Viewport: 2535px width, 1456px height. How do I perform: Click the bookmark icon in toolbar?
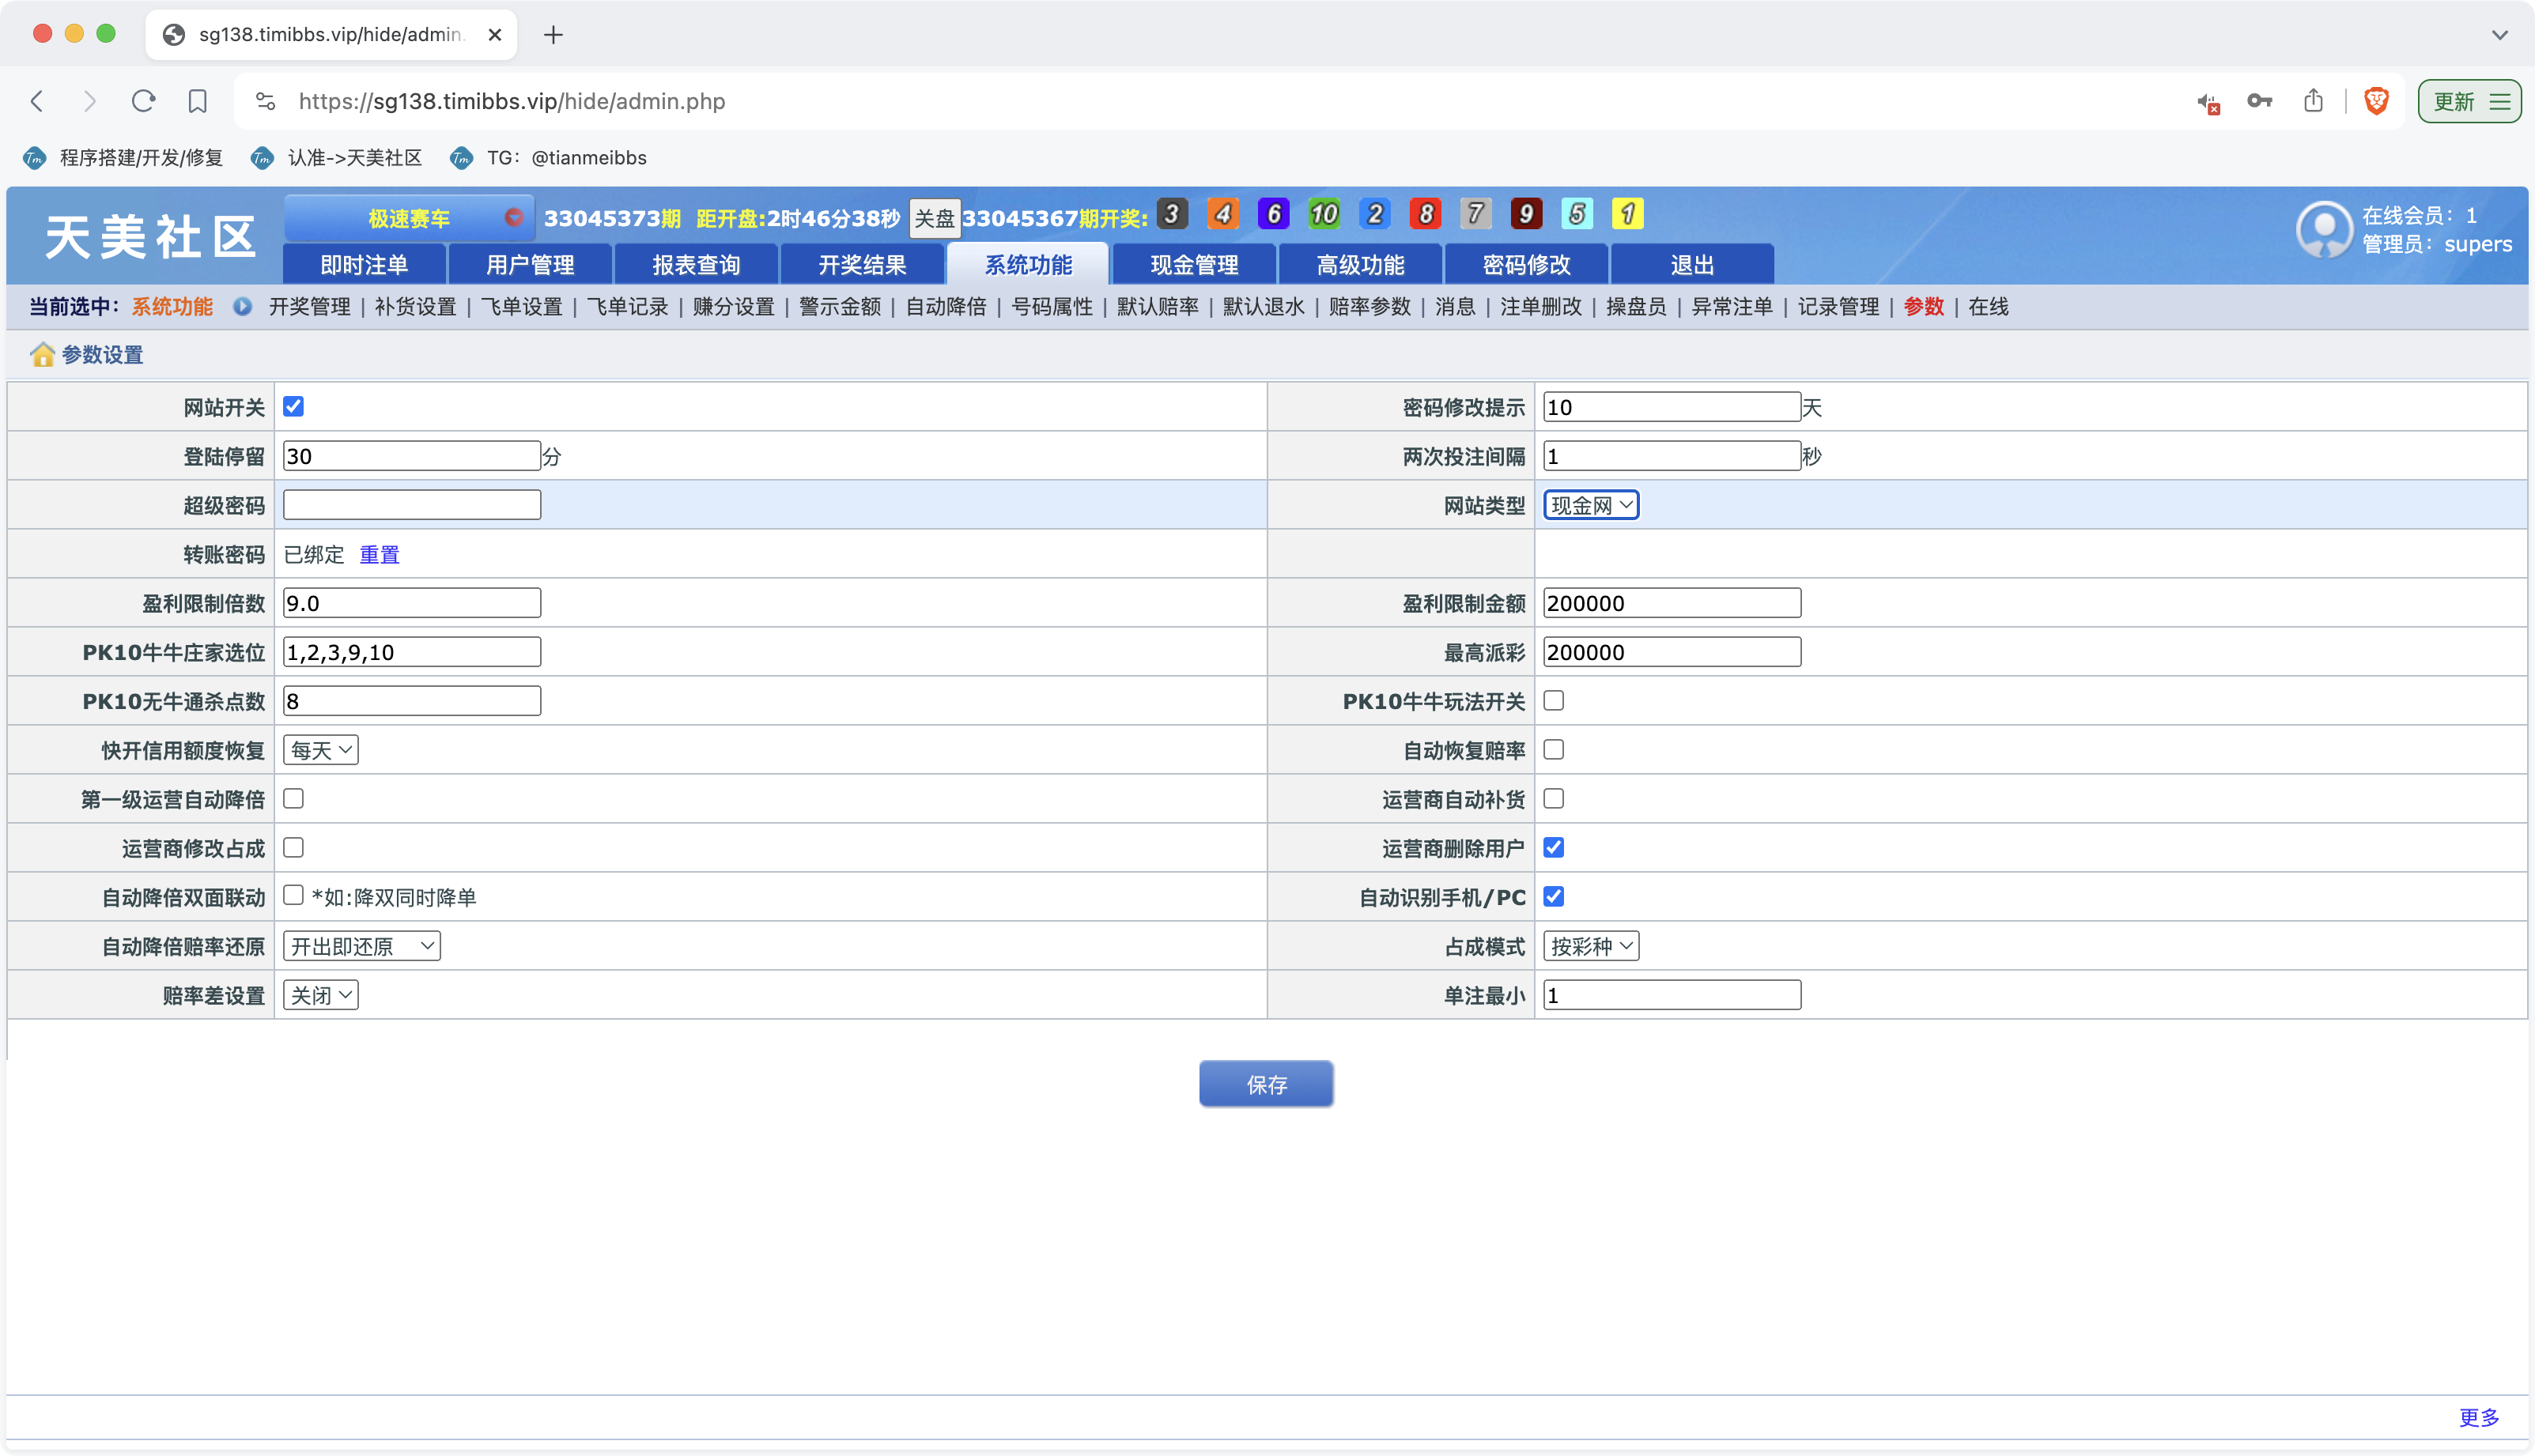(197, 101)
